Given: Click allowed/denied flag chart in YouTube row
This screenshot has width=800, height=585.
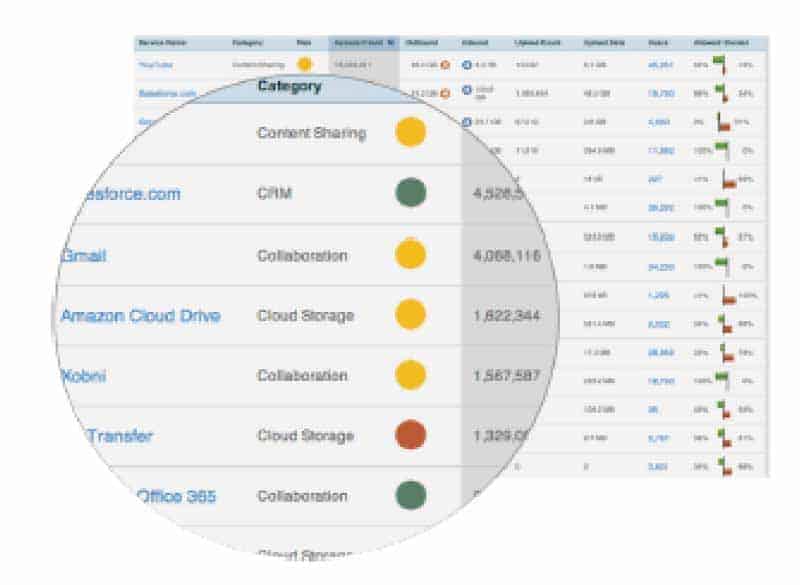Looking at the screenshot, I should pos(720,65).
